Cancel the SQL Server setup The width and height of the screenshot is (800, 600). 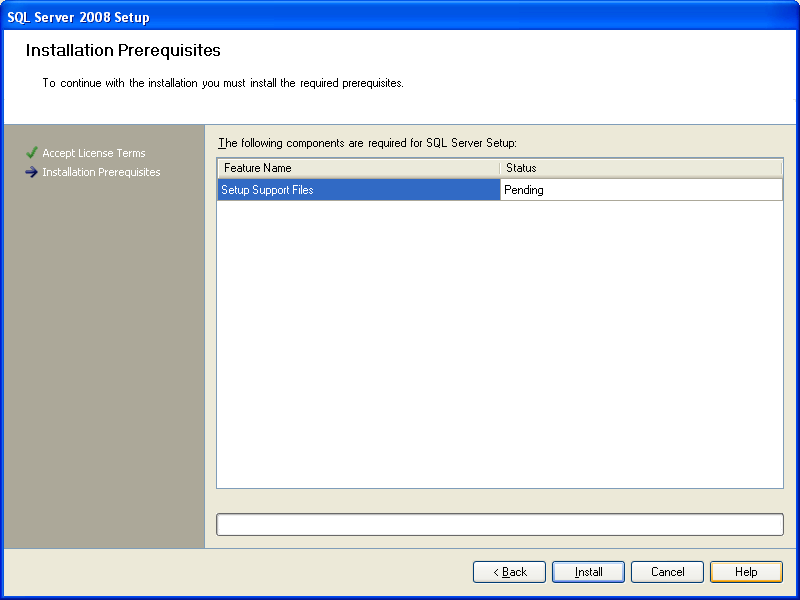pyautogui.click(x=667, y=572)
